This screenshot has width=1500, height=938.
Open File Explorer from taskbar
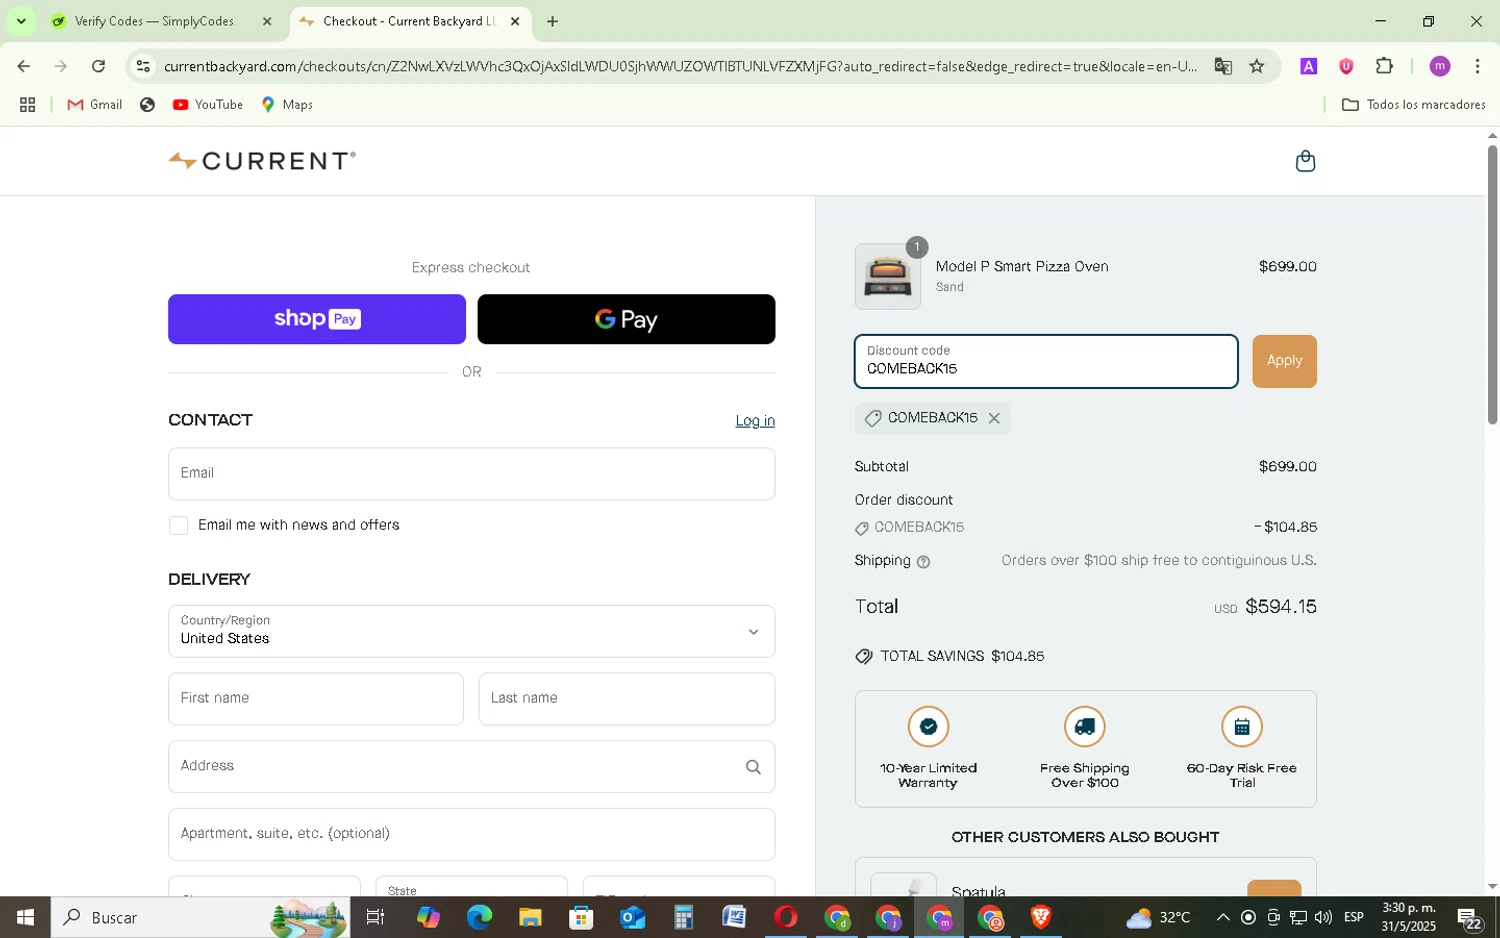pos(530,917)
